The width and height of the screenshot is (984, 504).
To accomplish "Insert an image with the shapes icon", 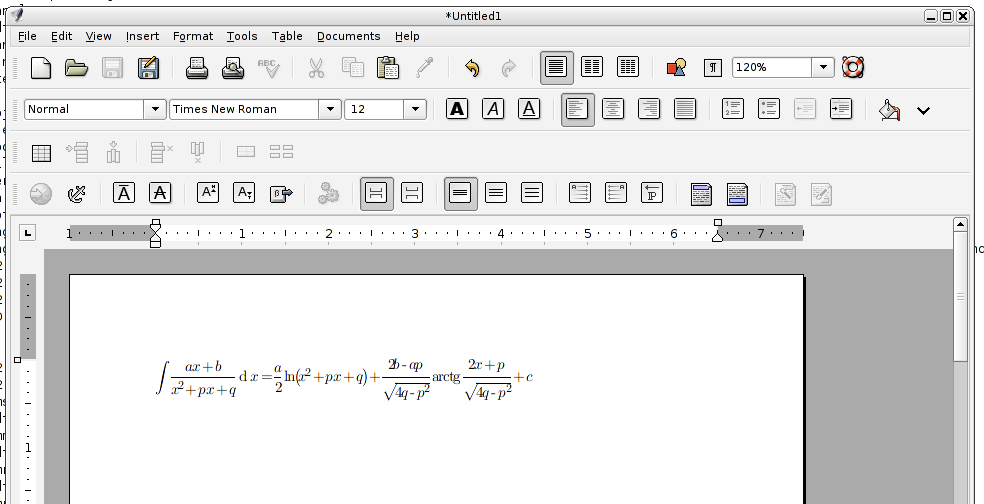I will tap(677, 68).
